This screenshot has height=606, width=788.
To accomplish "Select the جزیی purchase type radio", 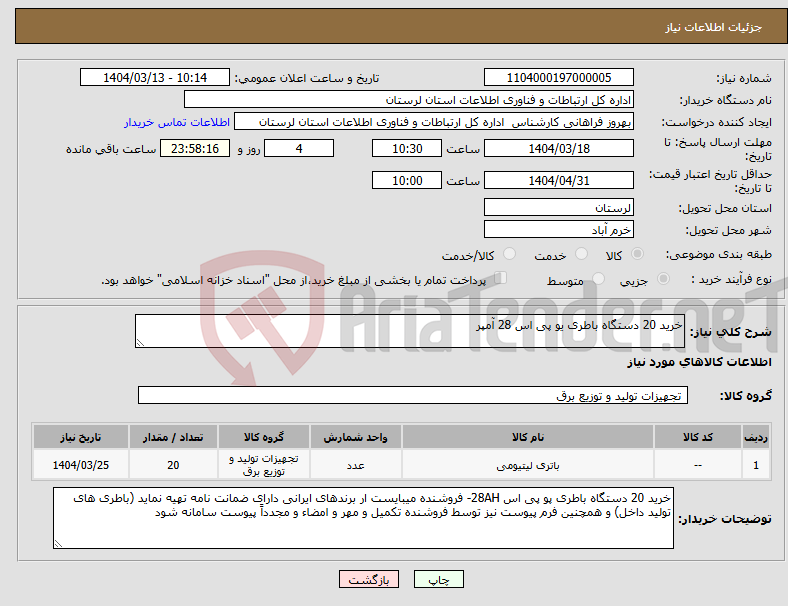I will click(x=663, y=279).
